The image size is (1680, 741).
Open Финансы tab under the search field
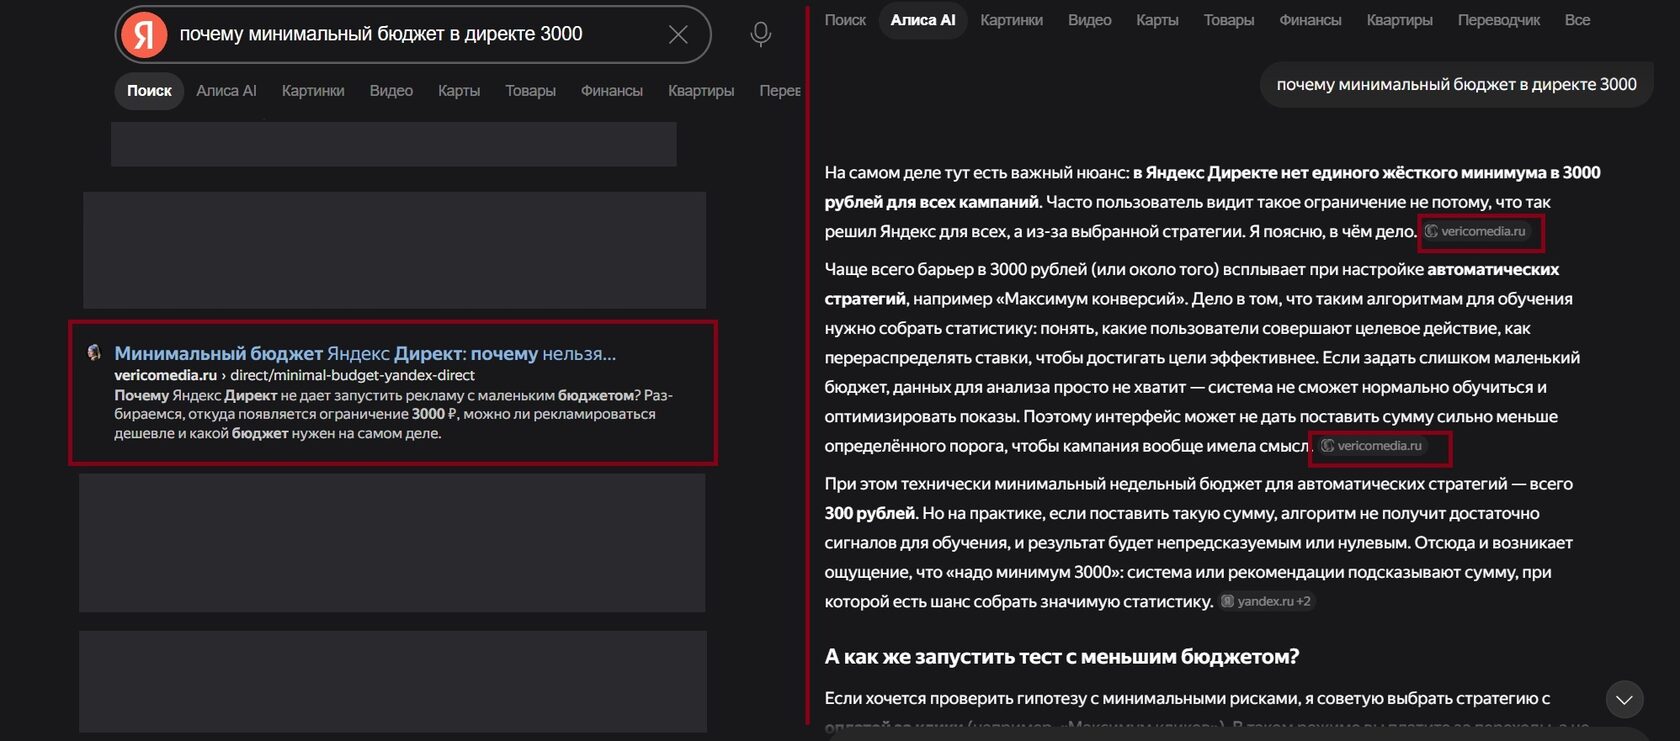[x=612, y=90]
